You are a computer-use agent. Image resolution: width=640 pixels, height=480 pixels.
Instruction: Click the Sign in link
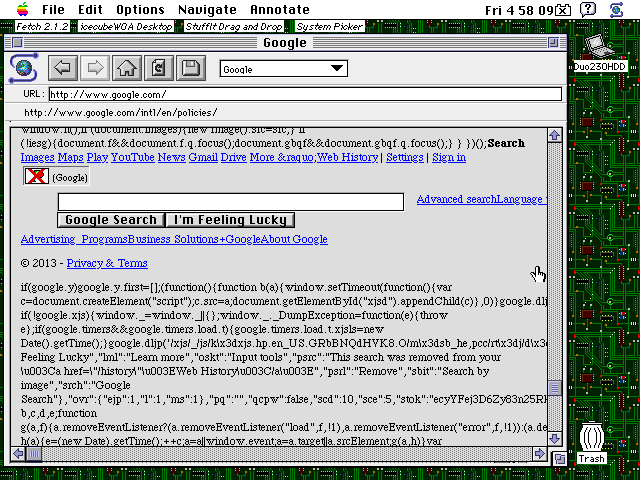(x=449, y=158)
